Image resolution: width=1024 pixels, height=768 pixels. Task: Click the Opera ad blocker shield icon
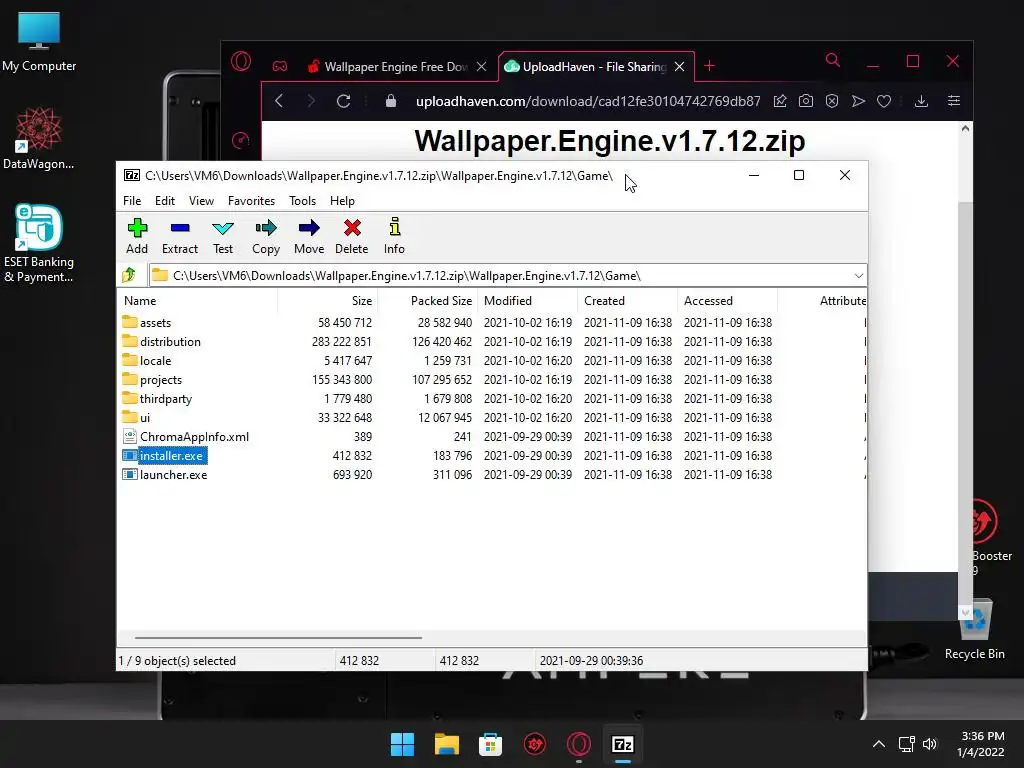[x=831, y=101]
